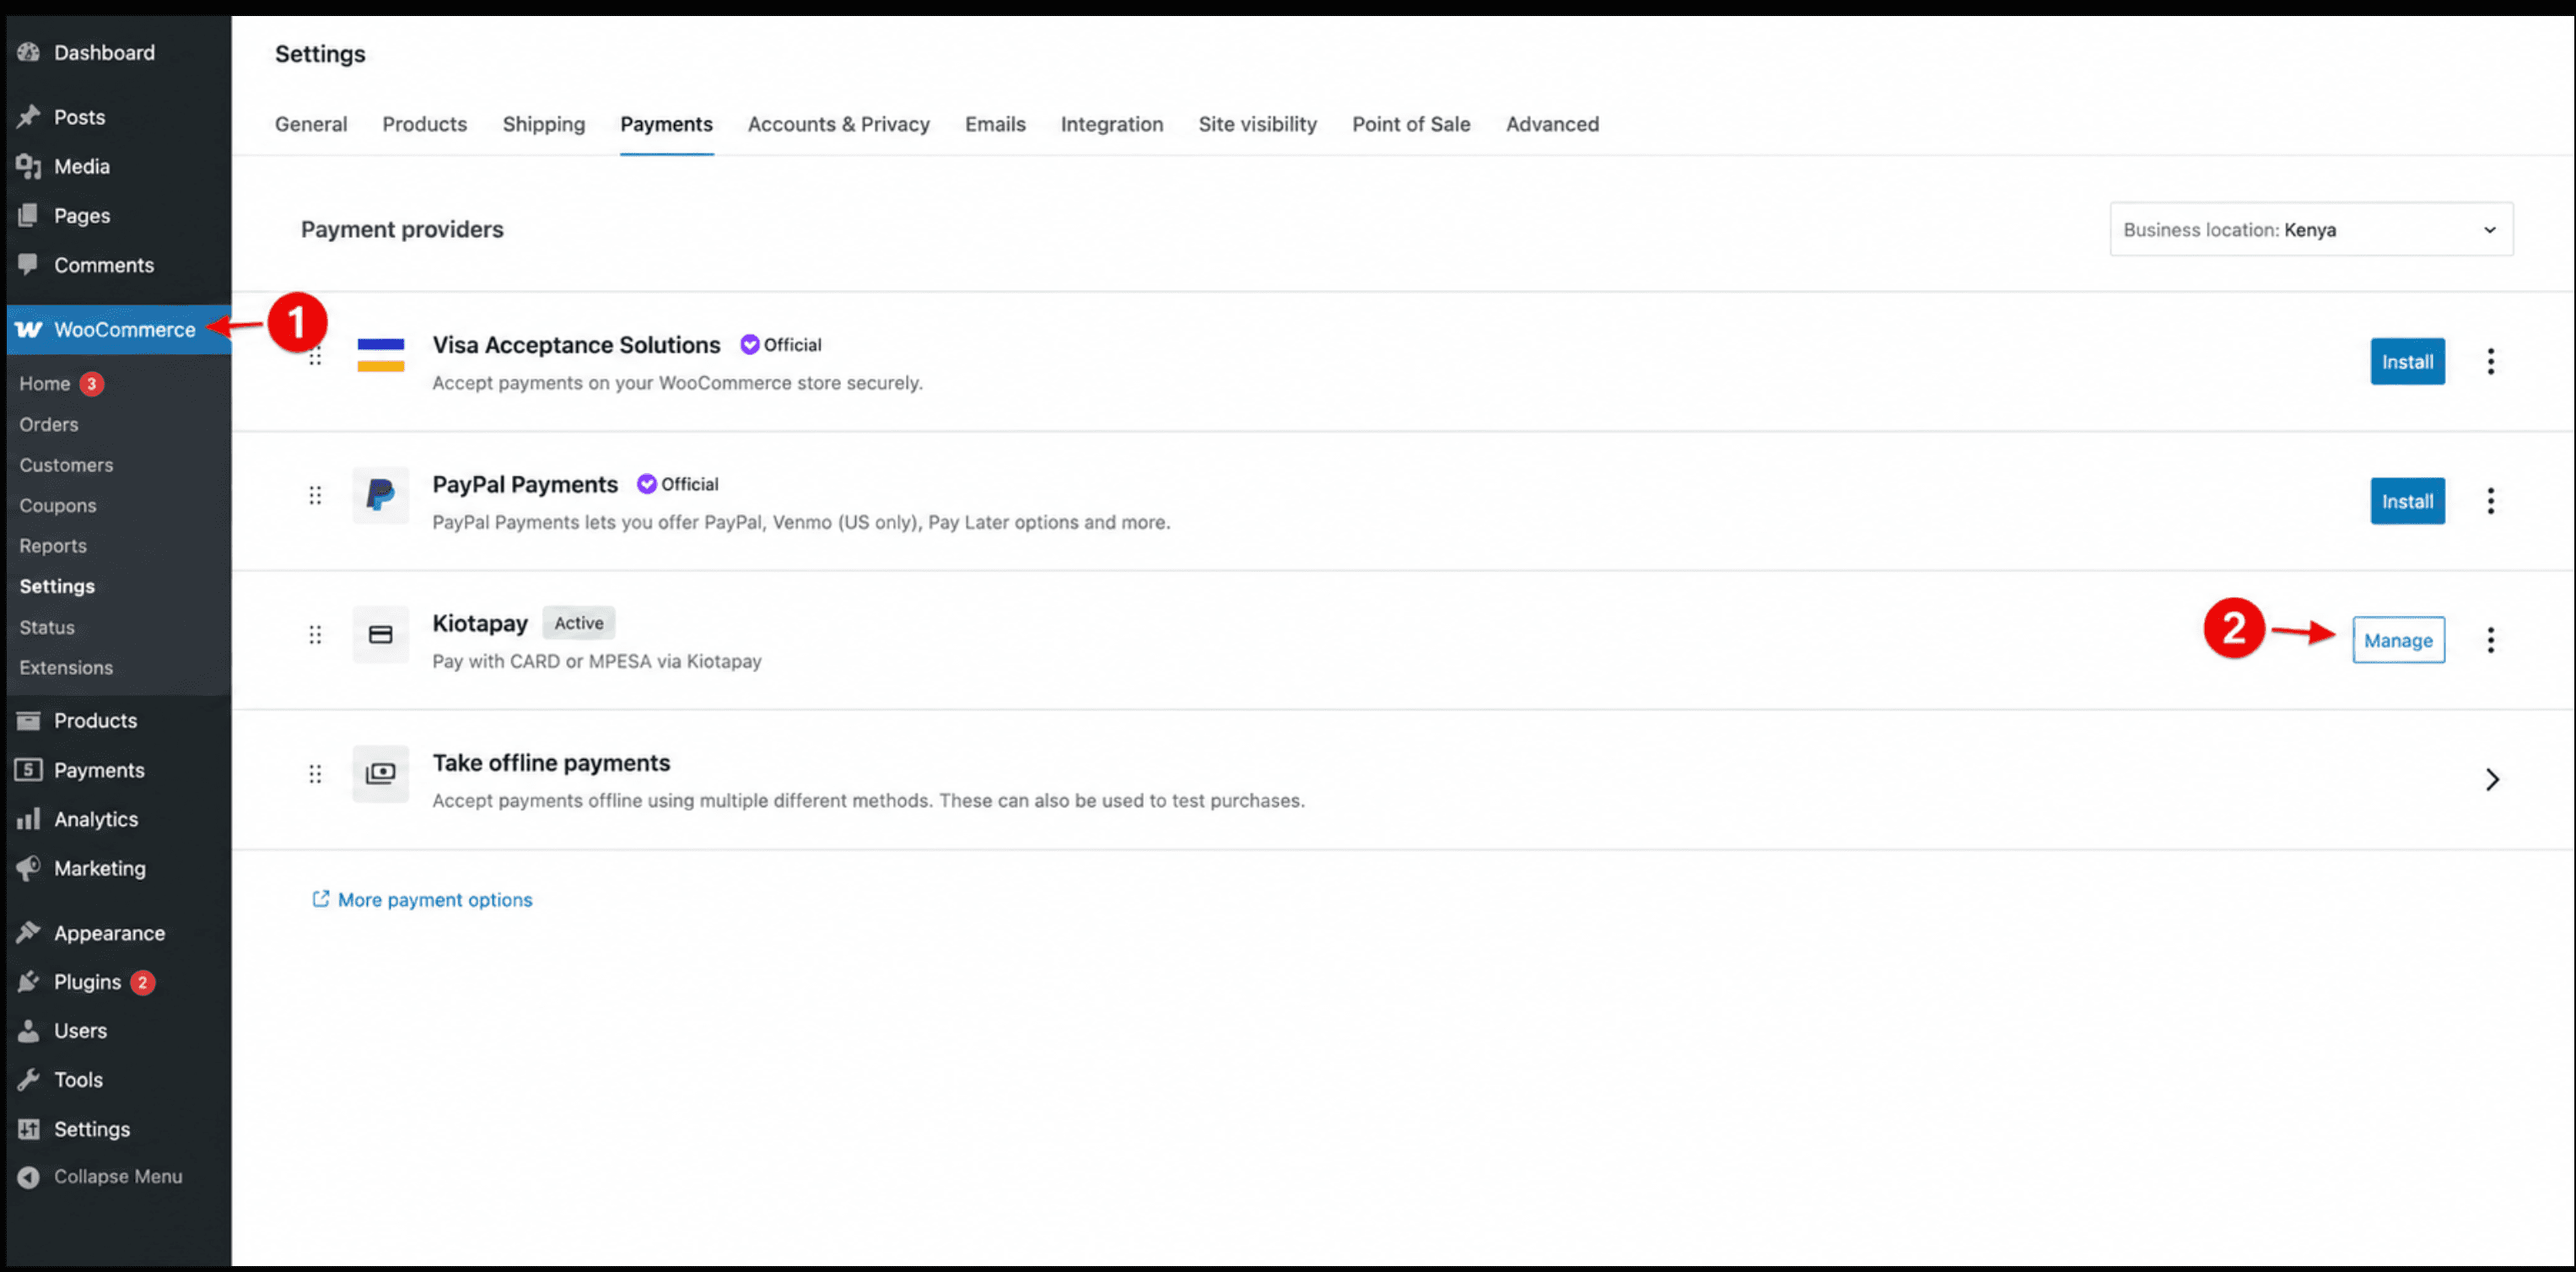Image resolution: width=2576 pixels, height=1272 pixels.
Task: Click the Appearance paintbrush icon
Action: [x=28, y=932]
